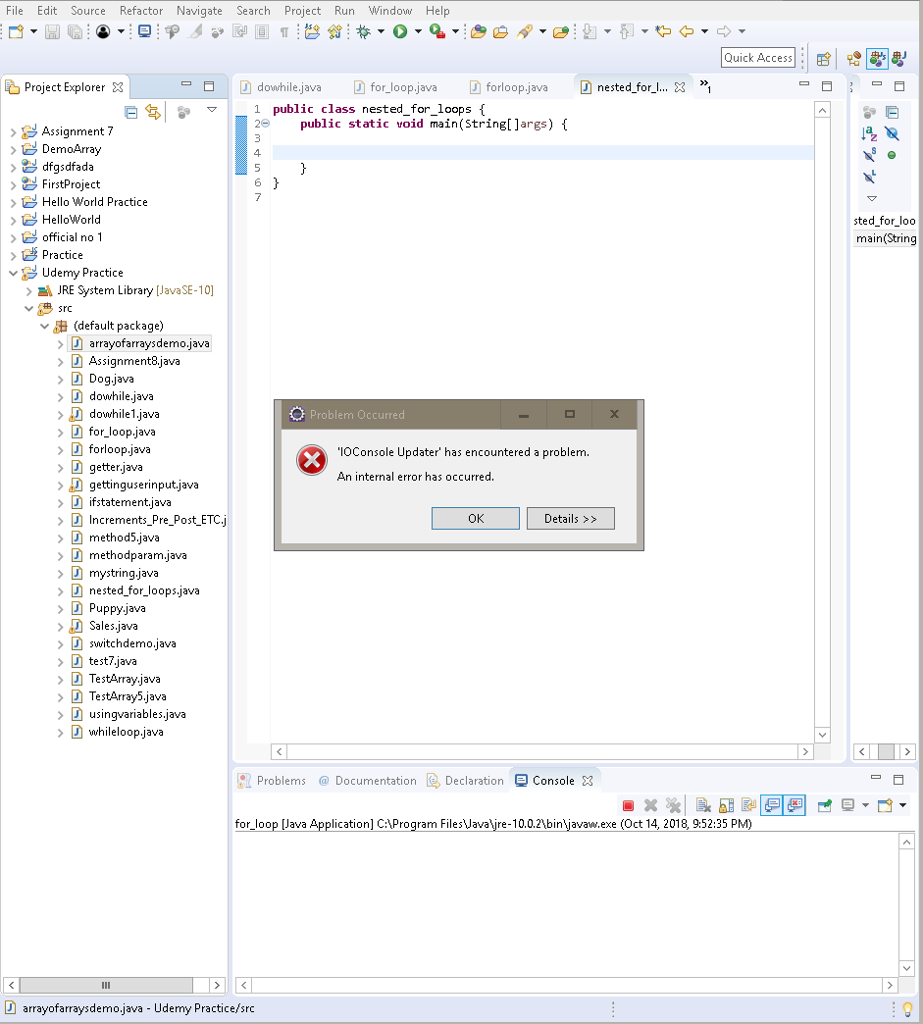Click Details >> in error dialog
Viewport: 923px width, 1024px height.
coord(570,519)
